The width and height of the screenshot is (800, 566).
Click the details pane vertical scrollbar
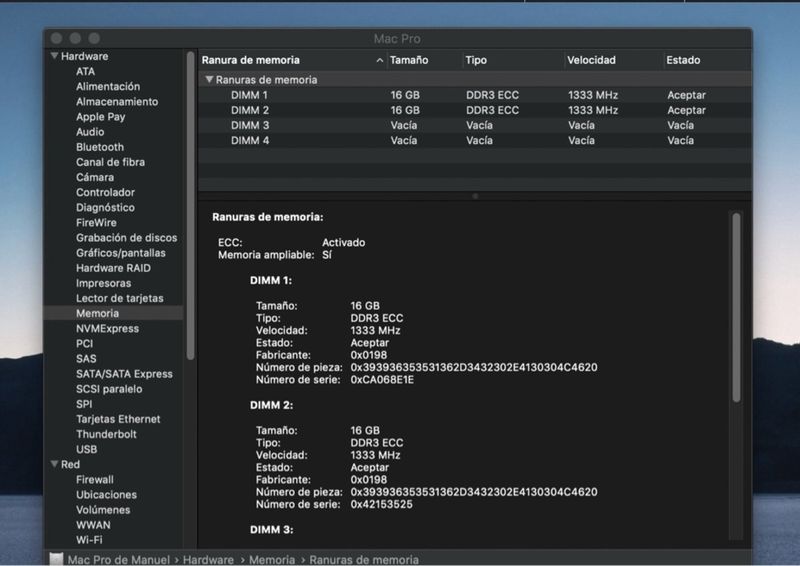(x=736, y=308)
